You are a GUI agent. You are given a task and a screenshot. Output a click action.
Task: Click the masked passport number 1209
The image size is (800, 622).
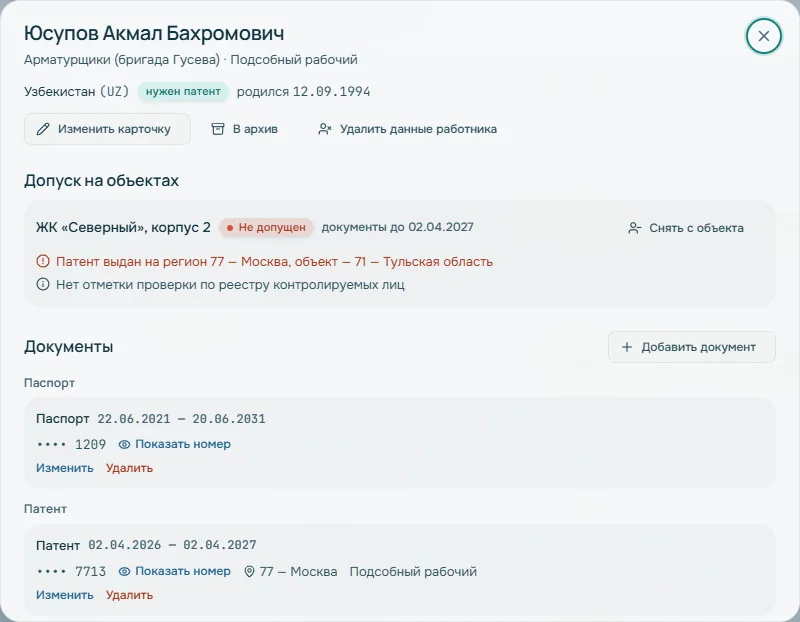71,444
